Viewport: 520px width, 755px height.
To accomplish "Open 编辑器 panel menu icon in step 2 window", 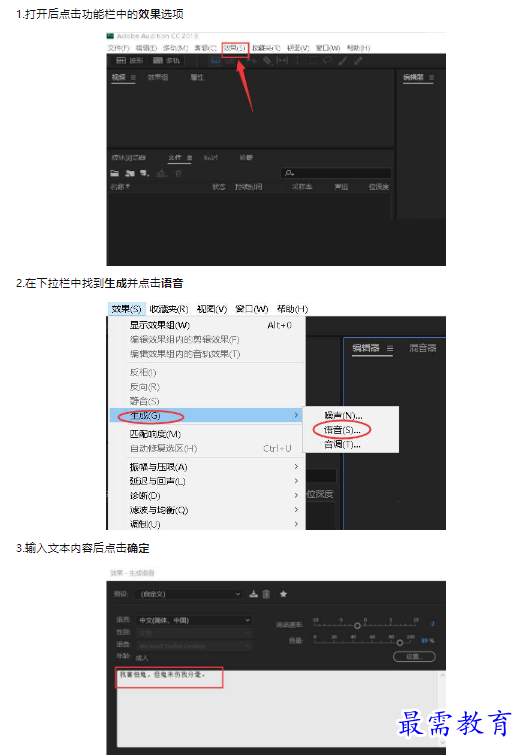I will (390, 348).
